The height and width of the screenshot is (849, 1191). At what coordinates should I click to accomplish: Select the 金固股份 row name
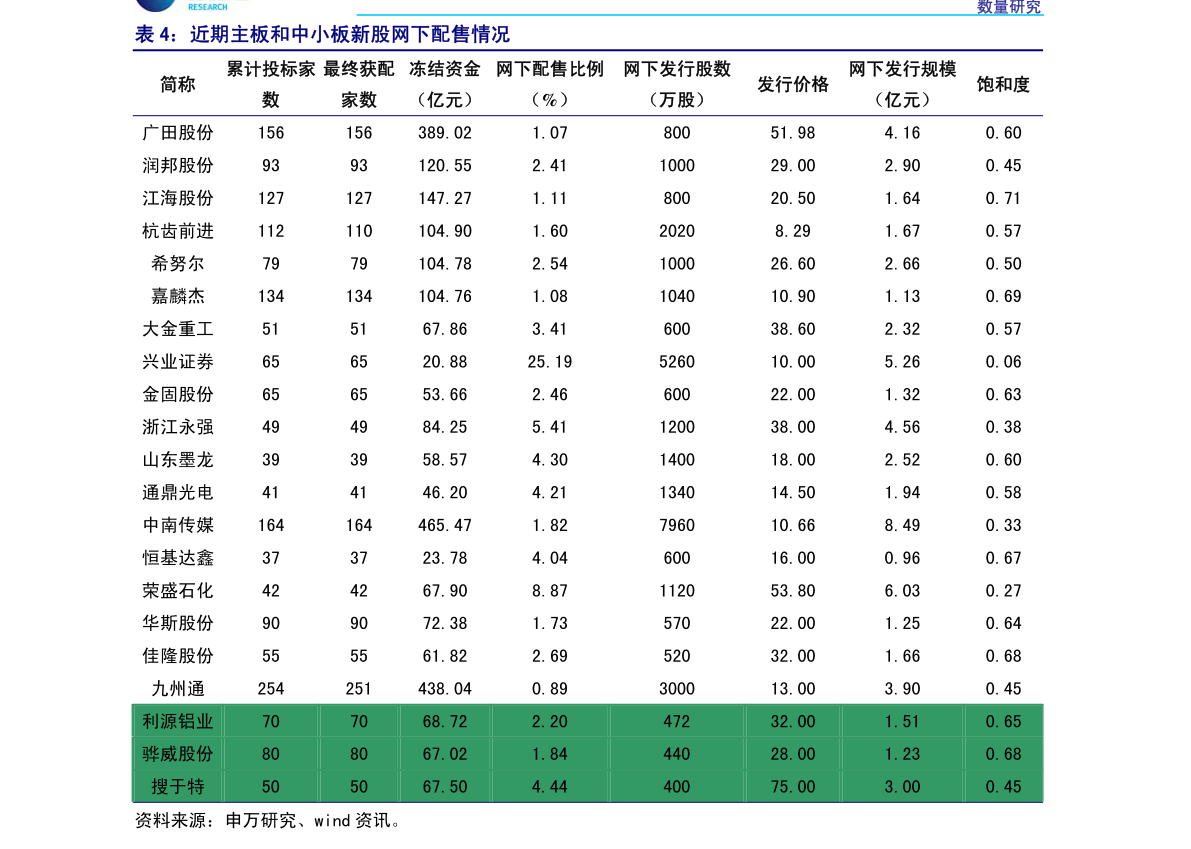point(178,394)
